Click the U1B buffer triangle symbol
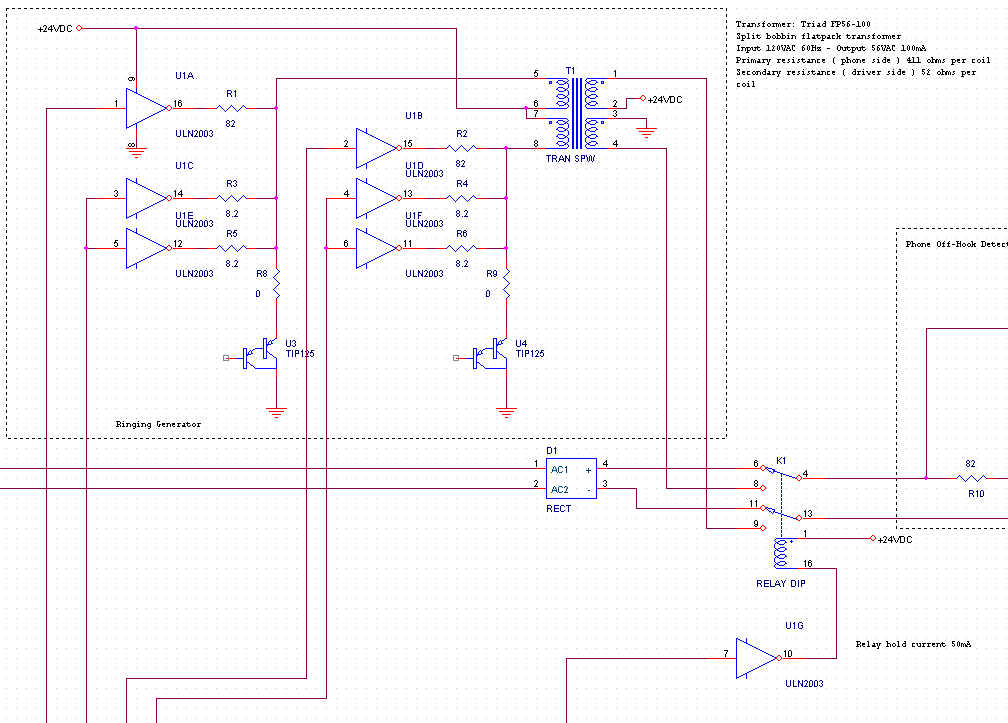The width and height of the screenshot is (1008, 723). pyautogui.click(x=376, y=146)
